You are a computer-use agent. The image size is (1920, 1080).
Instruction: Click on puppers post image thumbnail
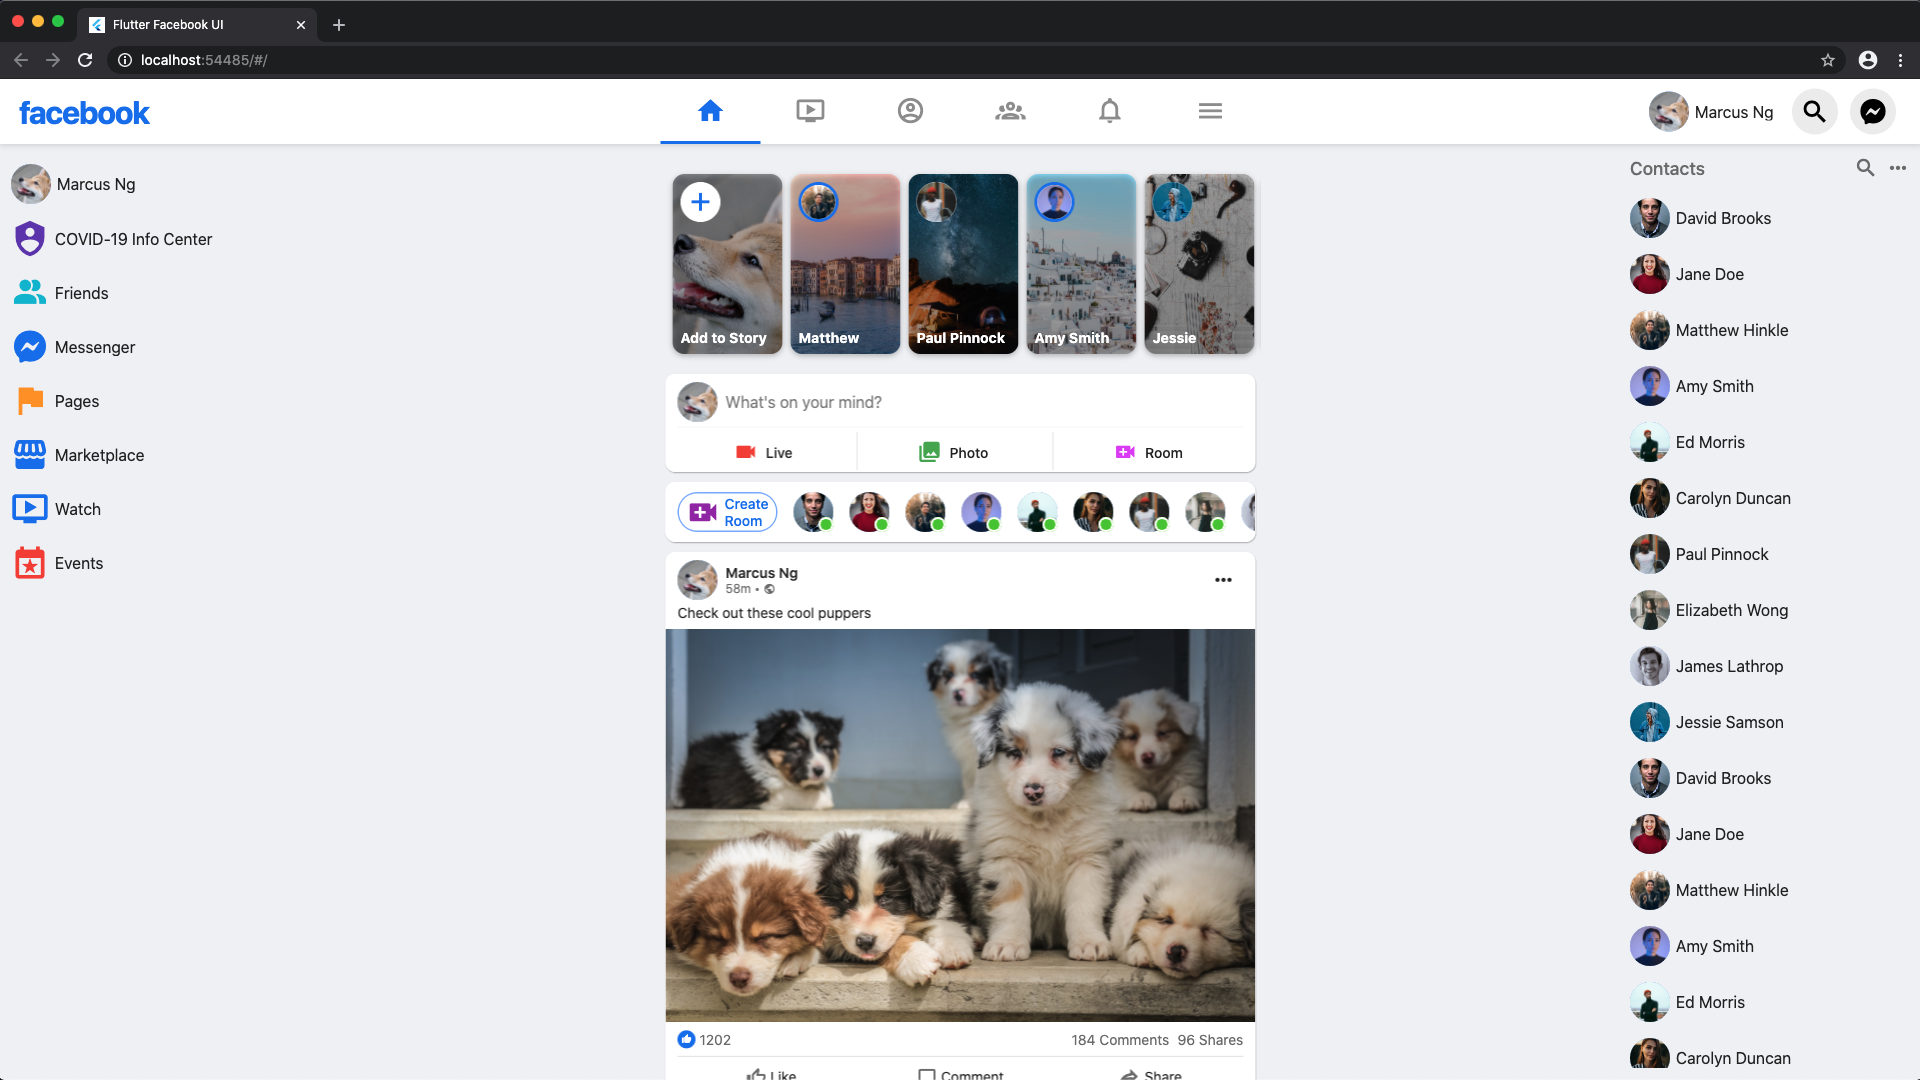pyautogui.click(x=959, y=824)
